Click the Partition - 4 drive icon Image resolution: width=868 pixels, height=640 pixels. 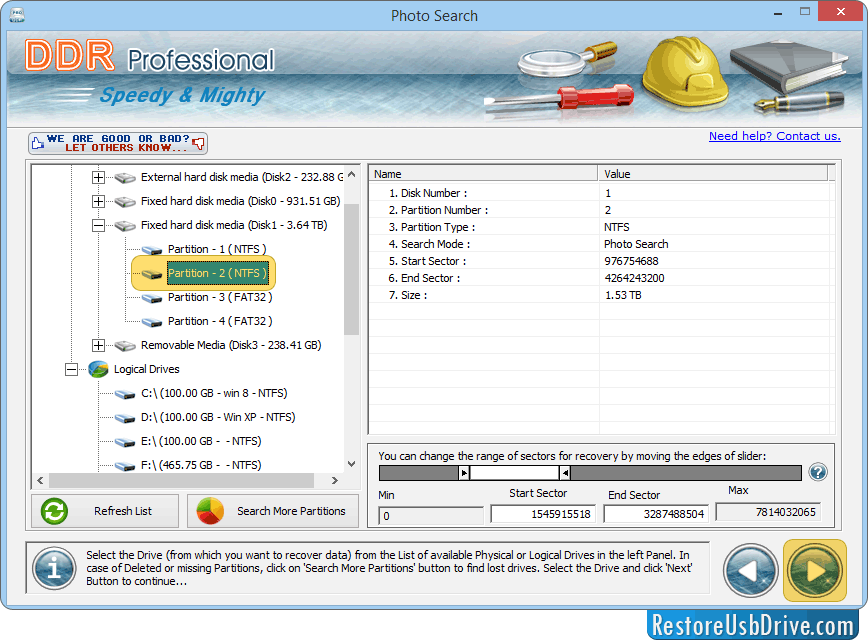tap(152, 322)
